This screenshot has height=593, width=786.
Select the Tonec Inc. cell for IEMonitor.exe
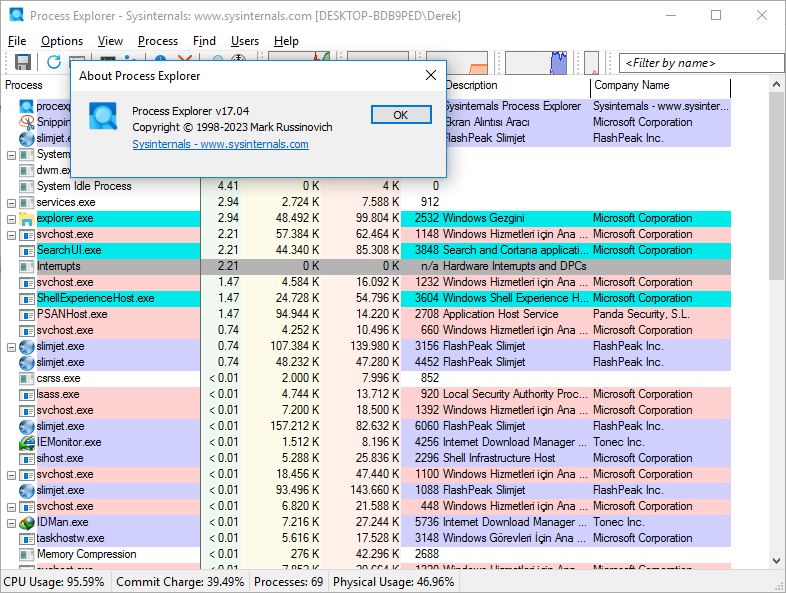coord(619,442)
